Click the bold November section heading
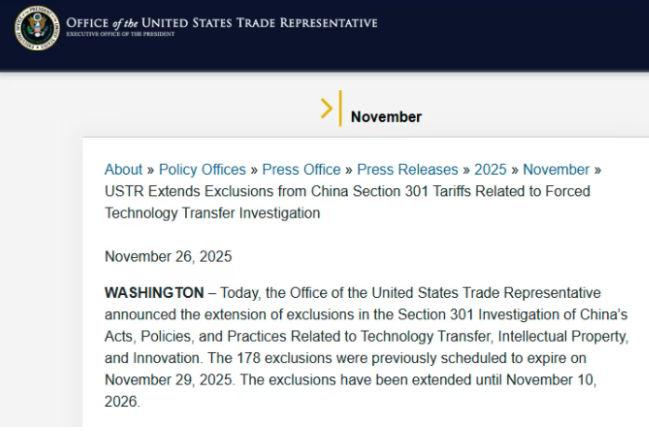649x436 pixels. click(386, 117)
